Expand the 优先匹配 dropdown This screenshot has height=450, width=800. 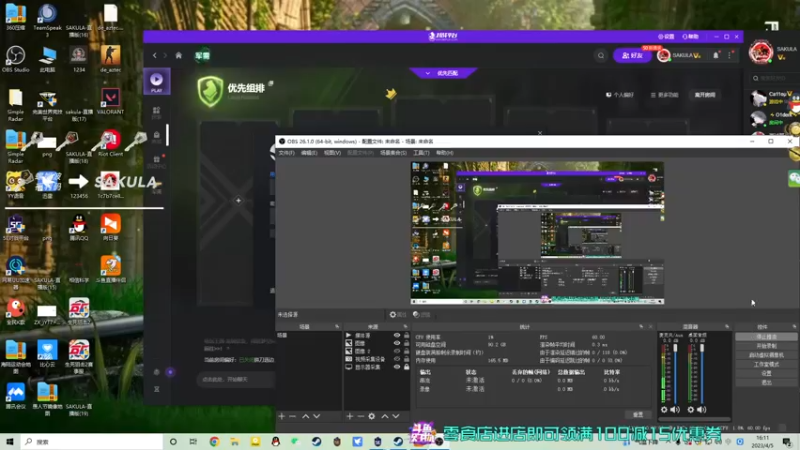[443, 73]
